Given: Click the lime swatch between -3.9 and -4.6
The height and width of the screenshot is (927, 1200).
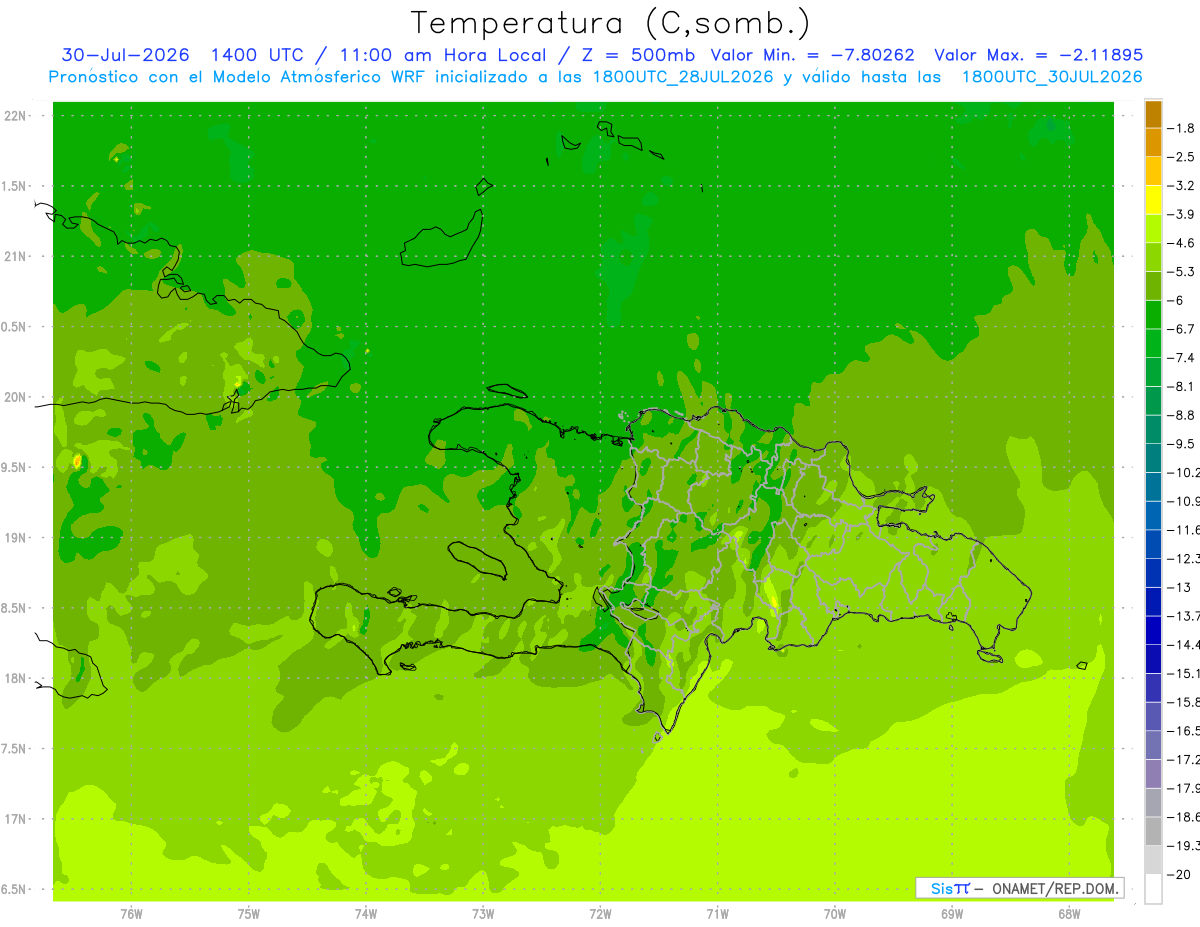Looking at the screenshot, I should click(1153, 229).
